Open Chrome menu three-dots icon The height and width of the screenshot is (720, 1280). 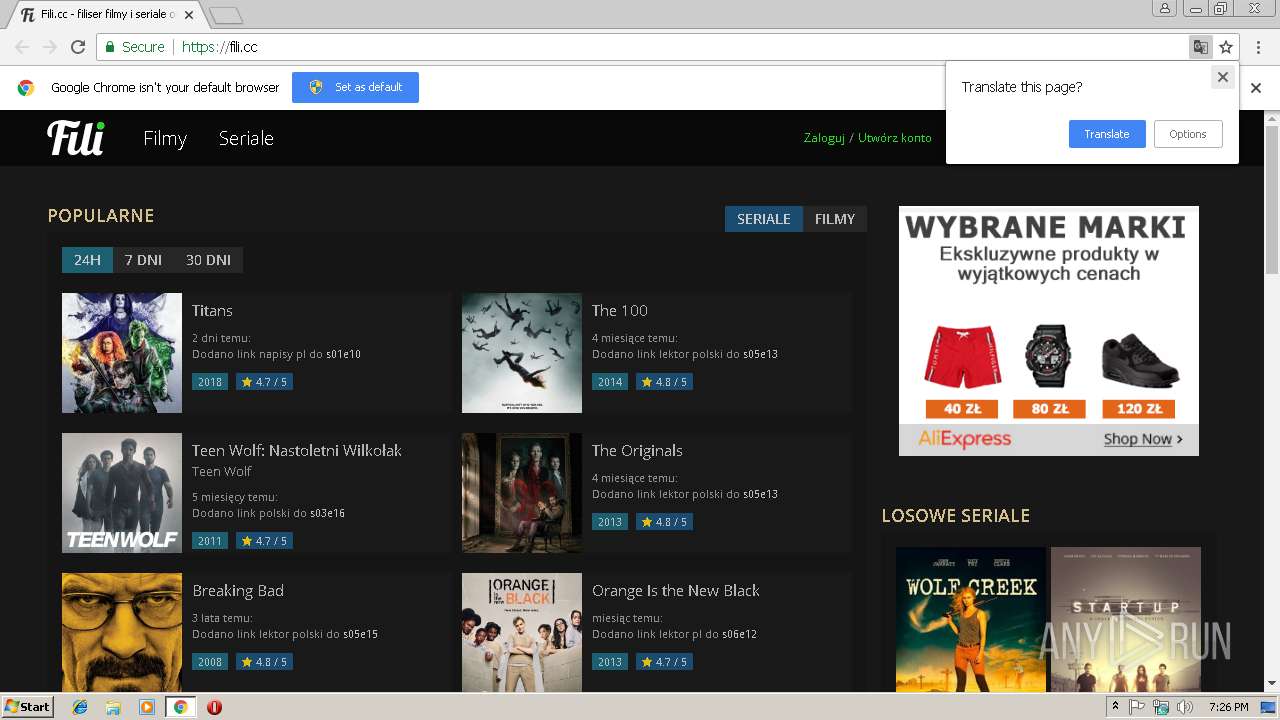[x=1256, y=47]
